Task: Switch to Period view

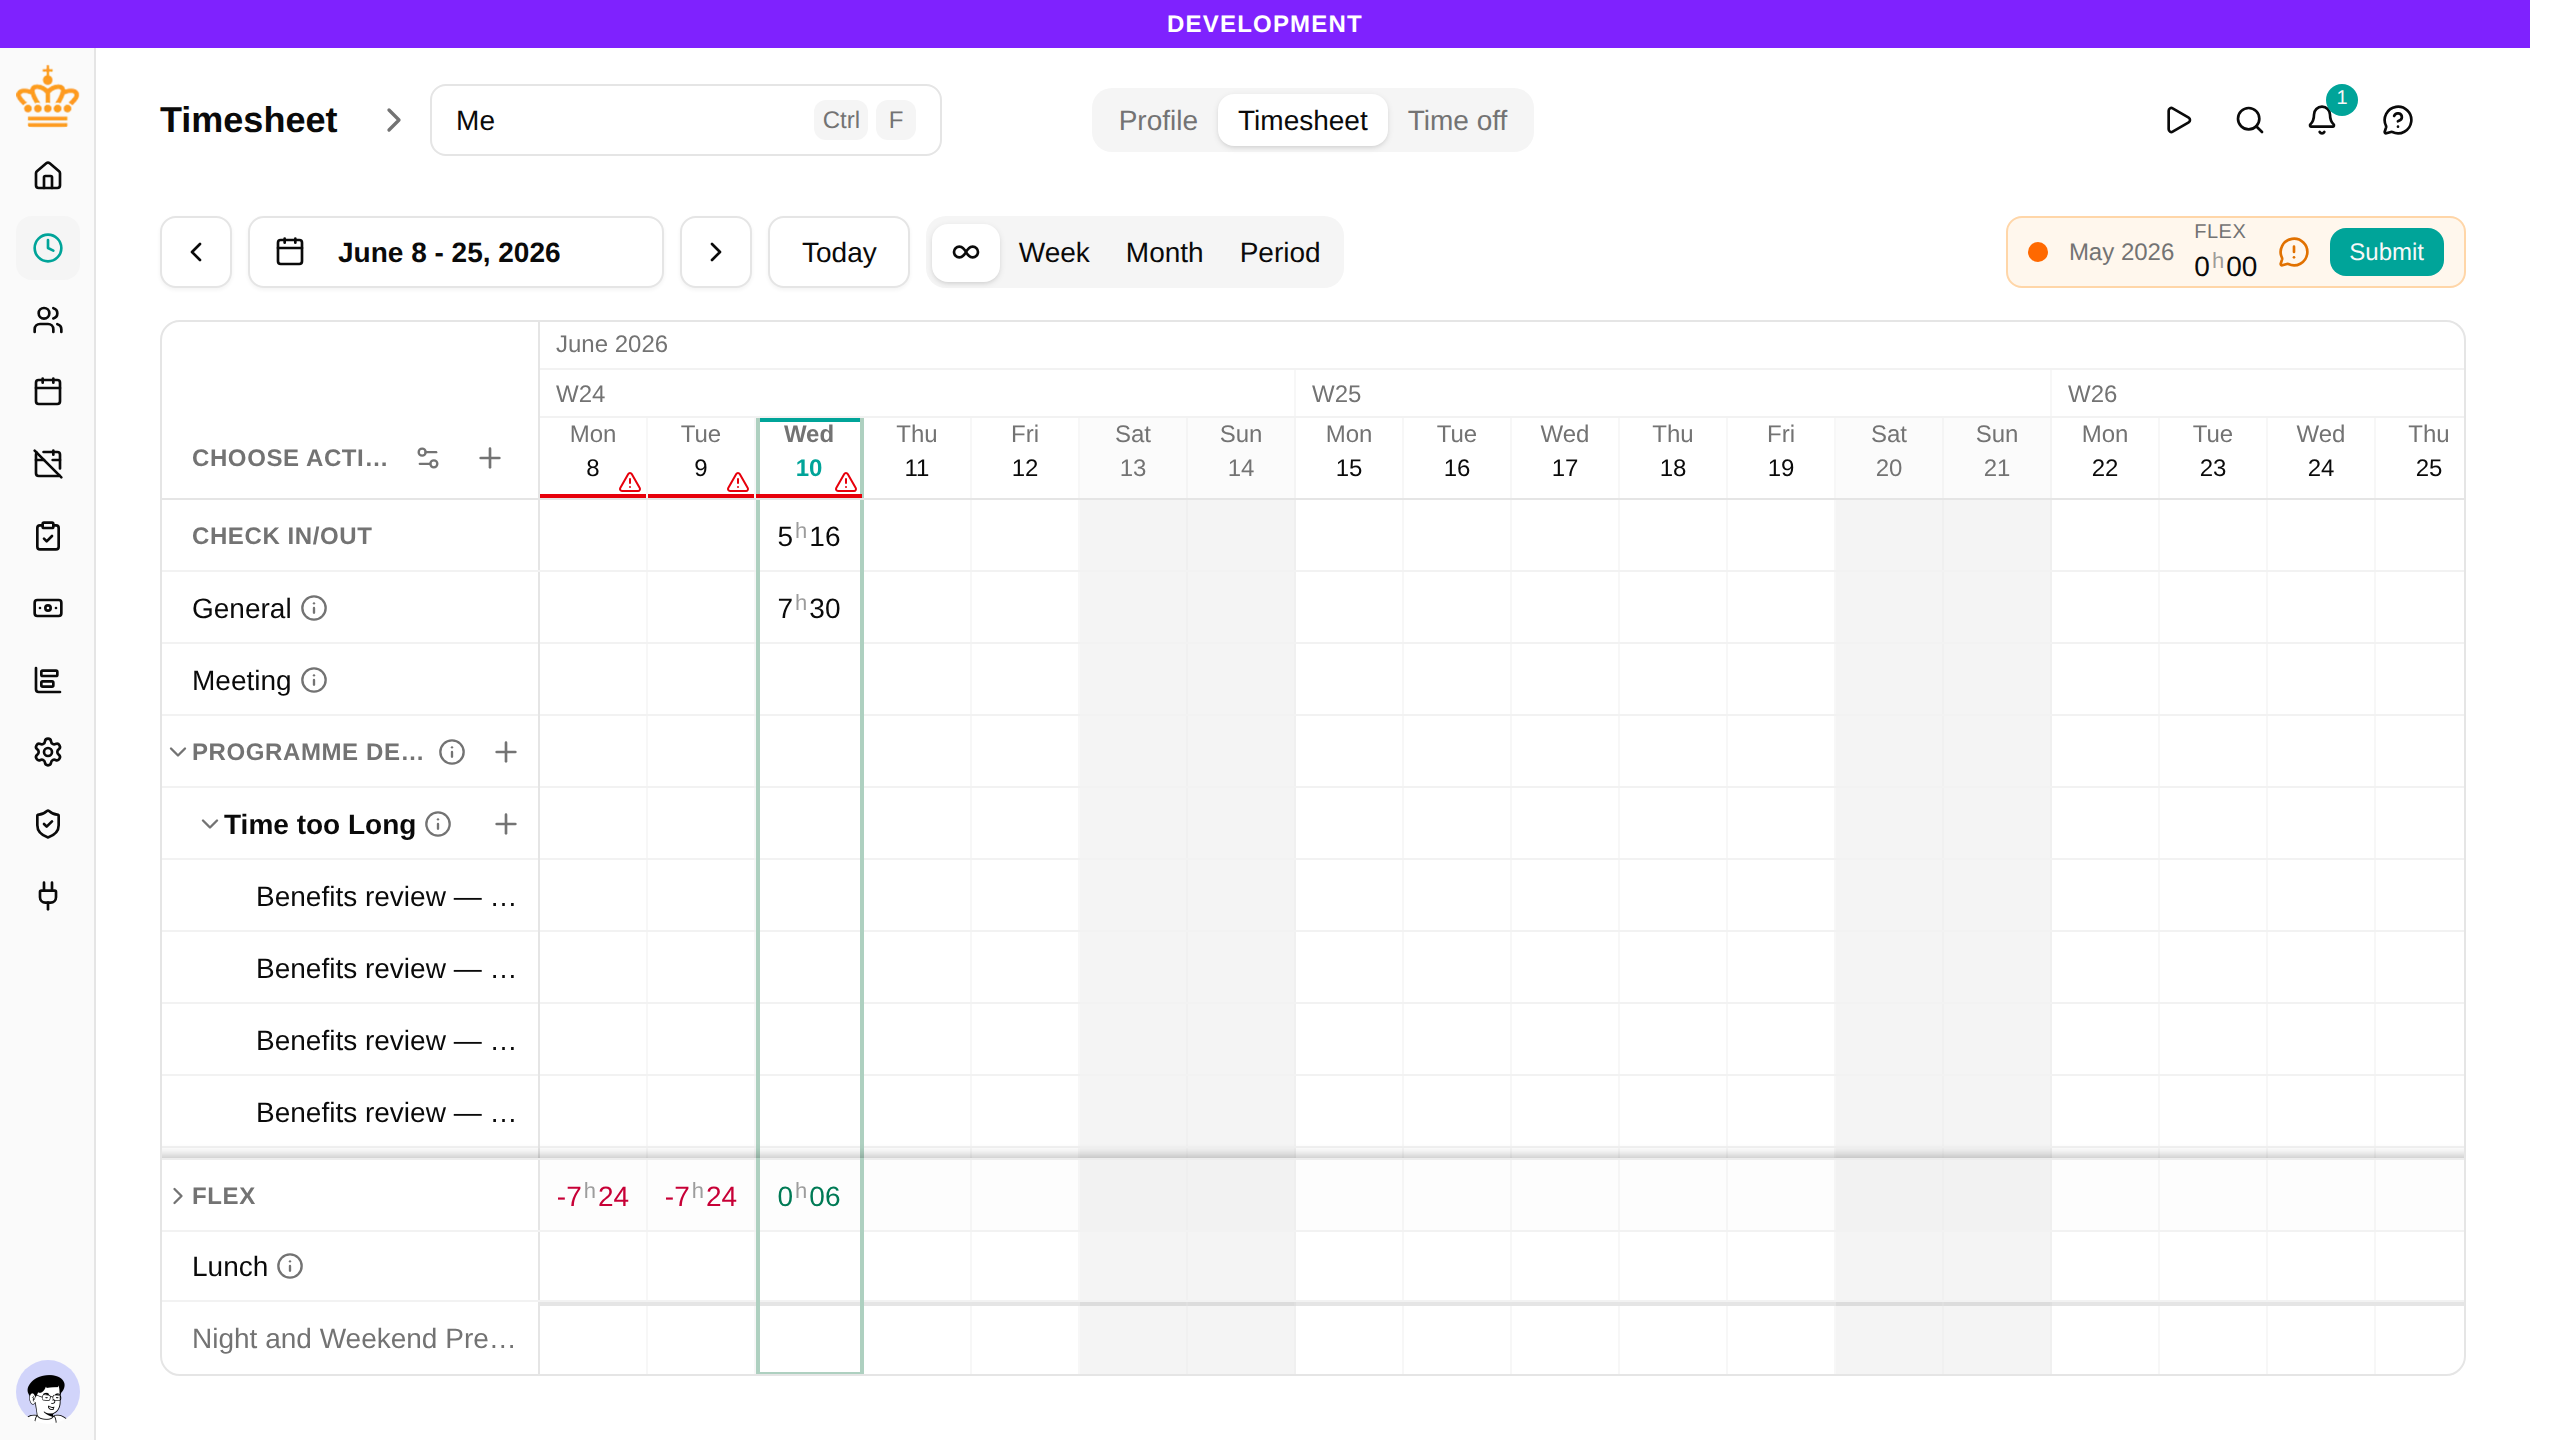Action: pyautogui.click(x=1280, y=252)
